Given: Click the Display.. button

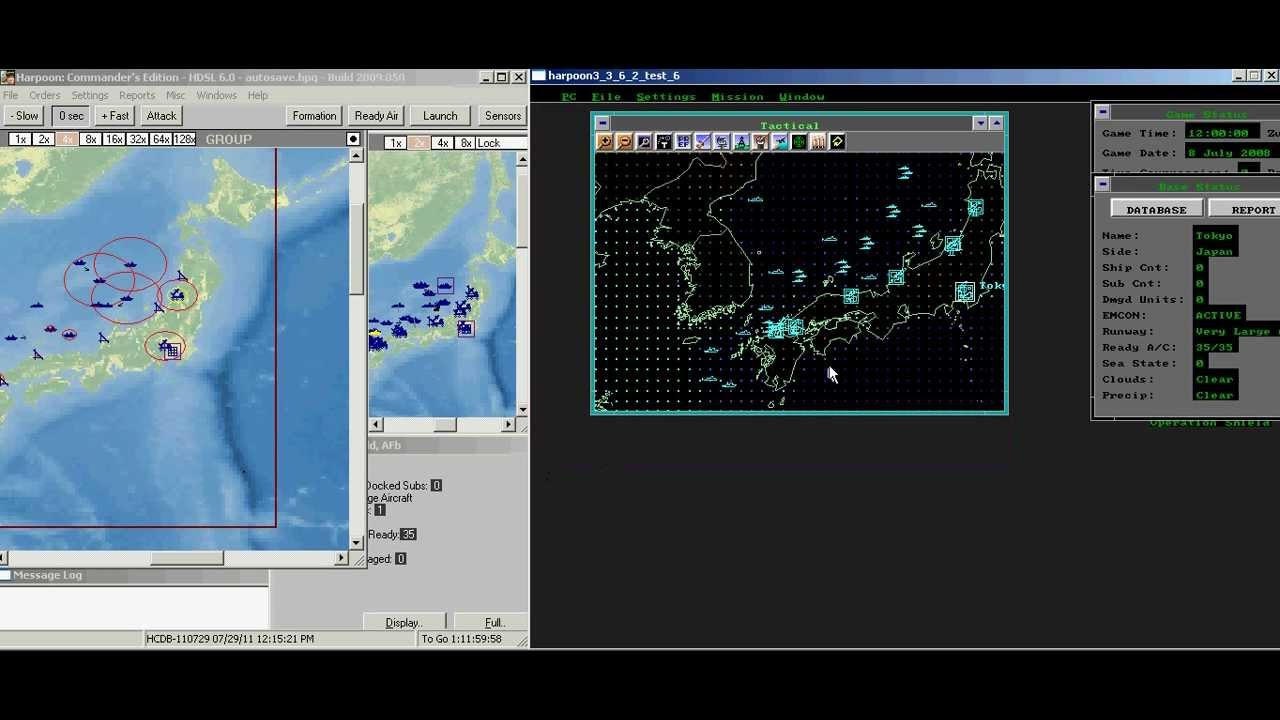Looking at the screenshot, I should 403,622.
